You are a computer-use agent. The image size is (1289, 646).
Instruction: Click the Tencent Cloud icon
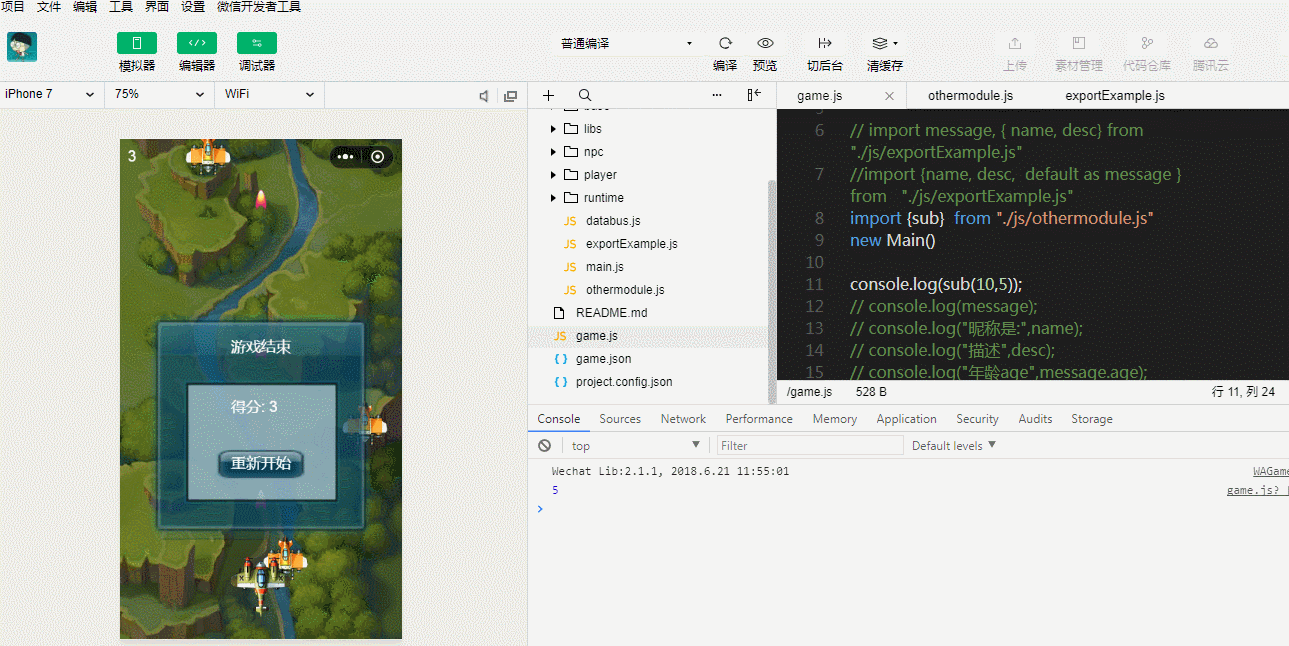[1211, 43]
